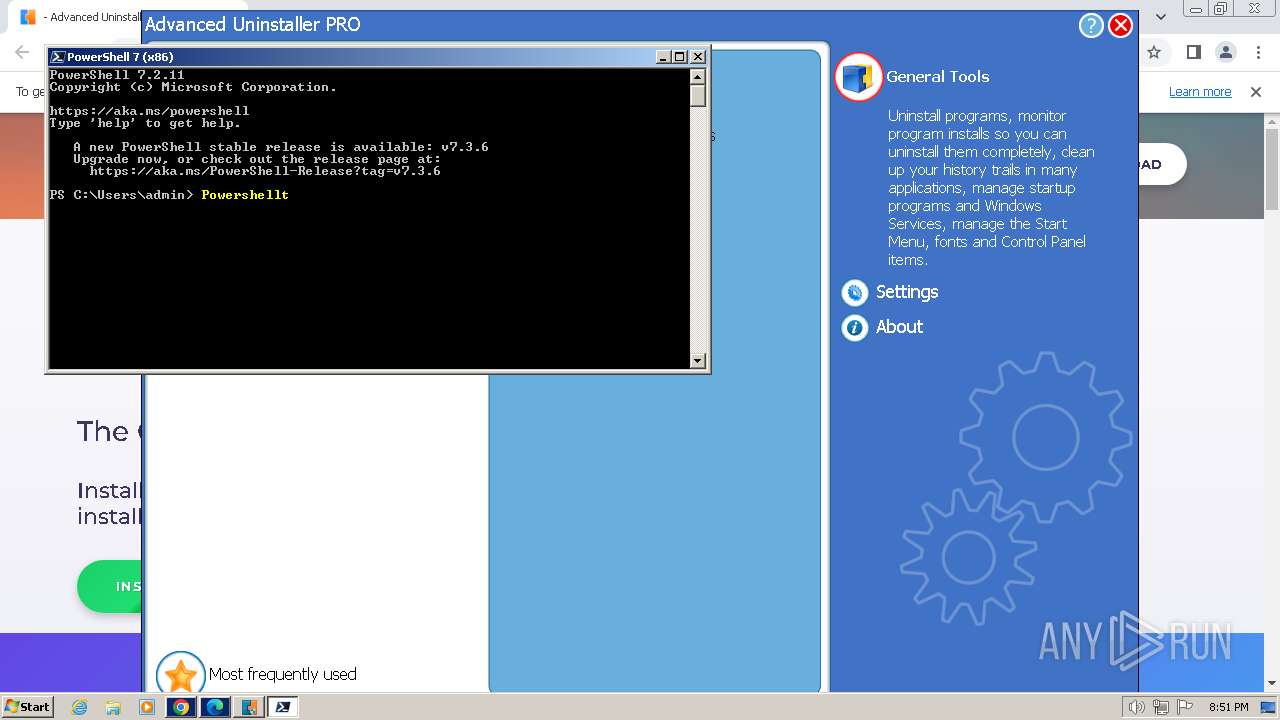Image resolution: width=1280 pixels, height=720 pixels.
Task: Click the PowerShell title bar icon
Action: (x=58, y=57)
